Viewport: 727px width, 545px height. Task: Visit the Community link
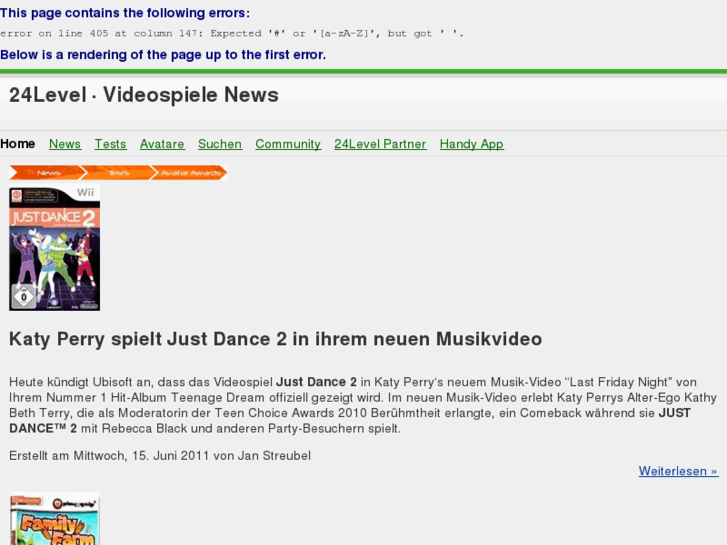point(288,144)
